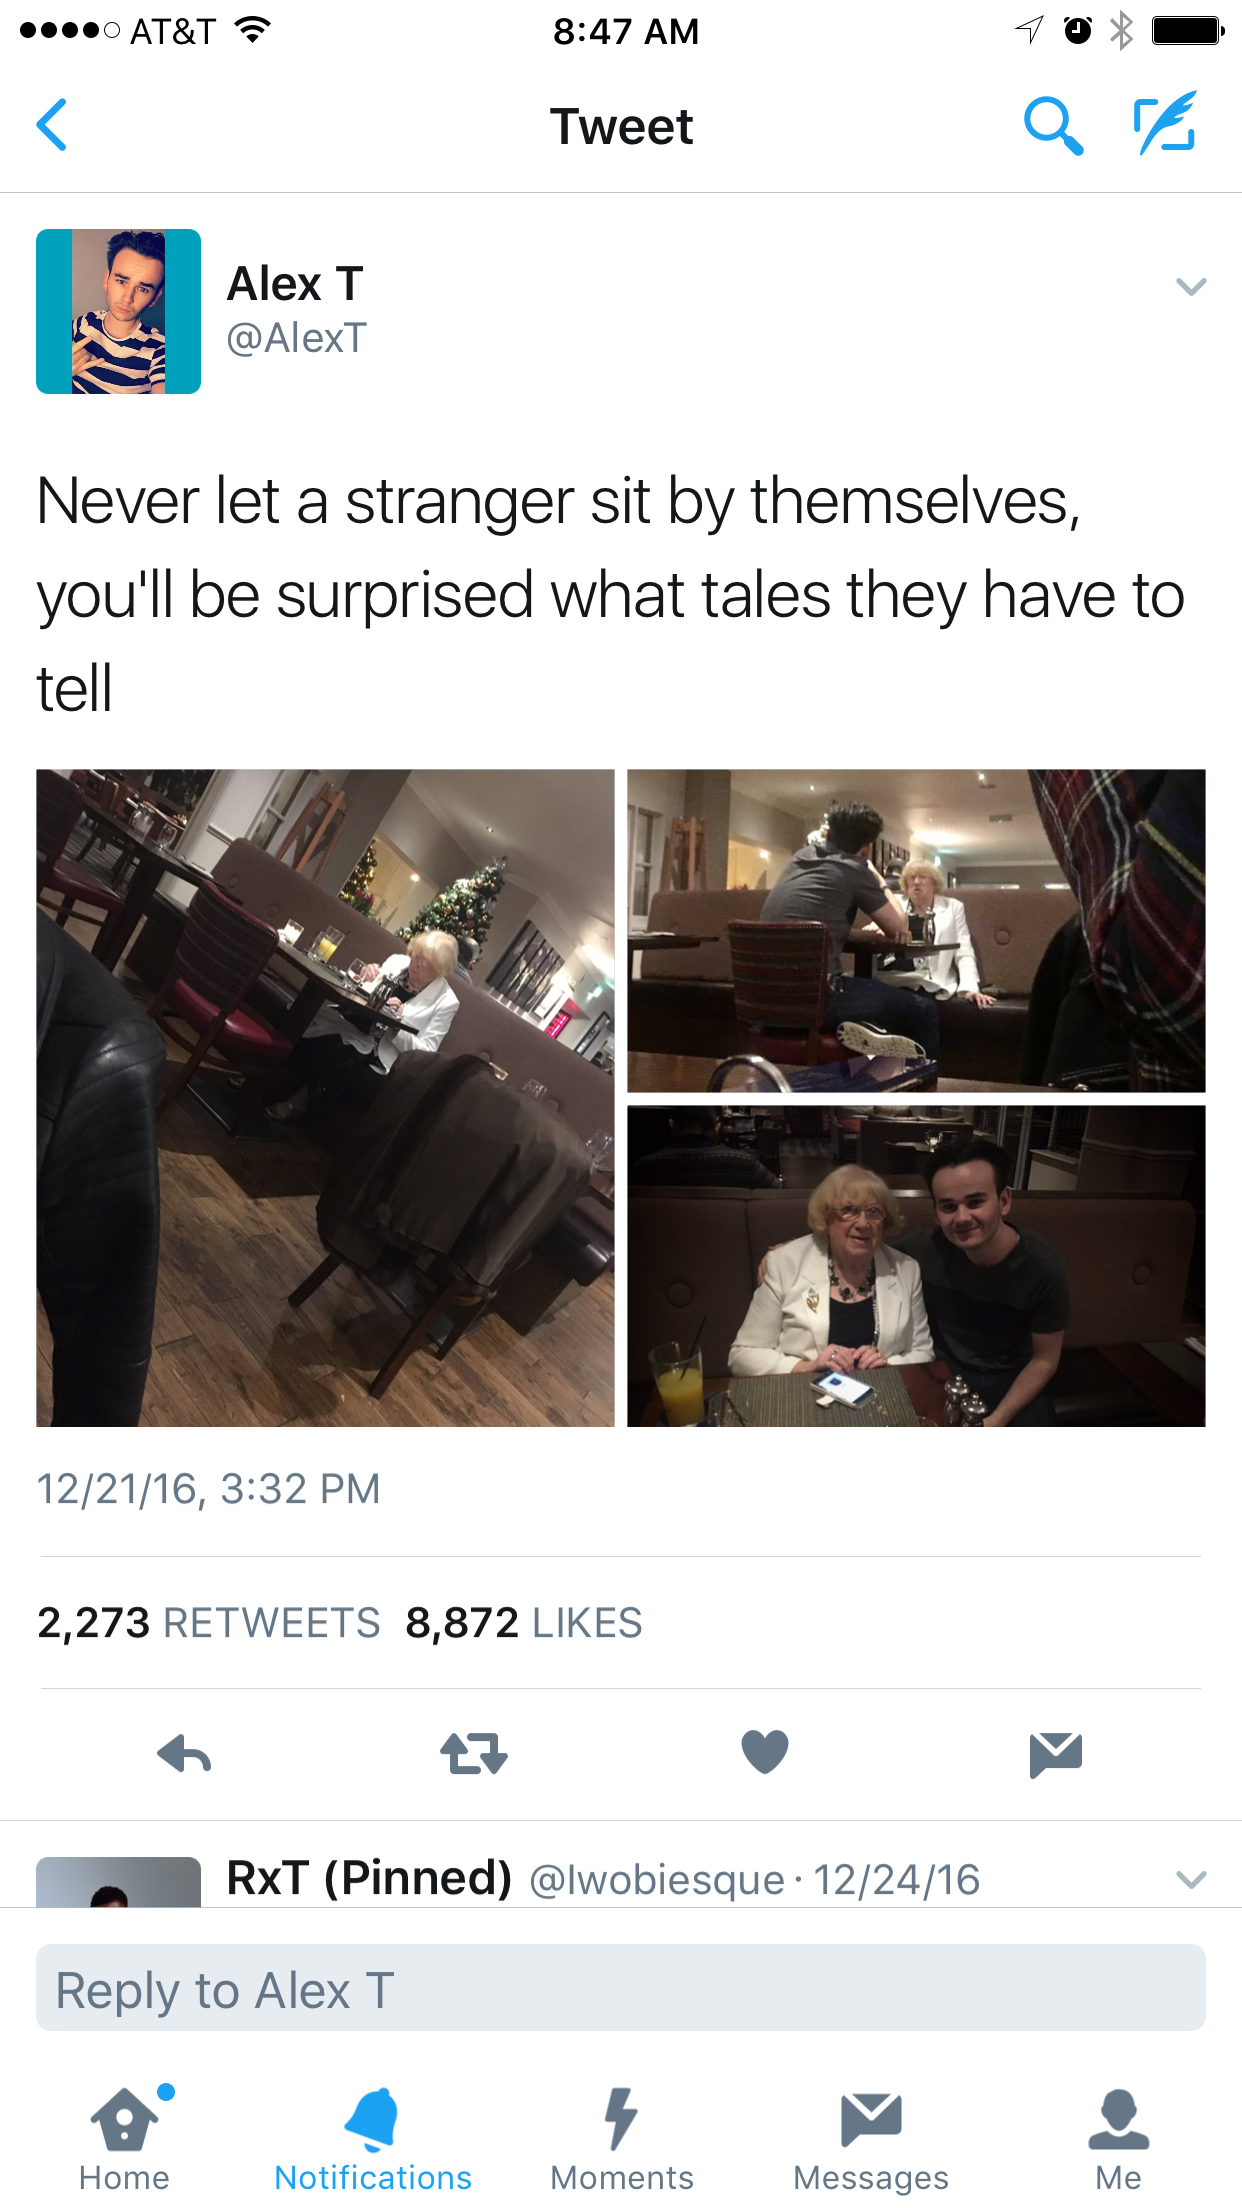Screen dimensions: 1242x2208
Task: Open the Notifications tab
Action: (373, 2139)
